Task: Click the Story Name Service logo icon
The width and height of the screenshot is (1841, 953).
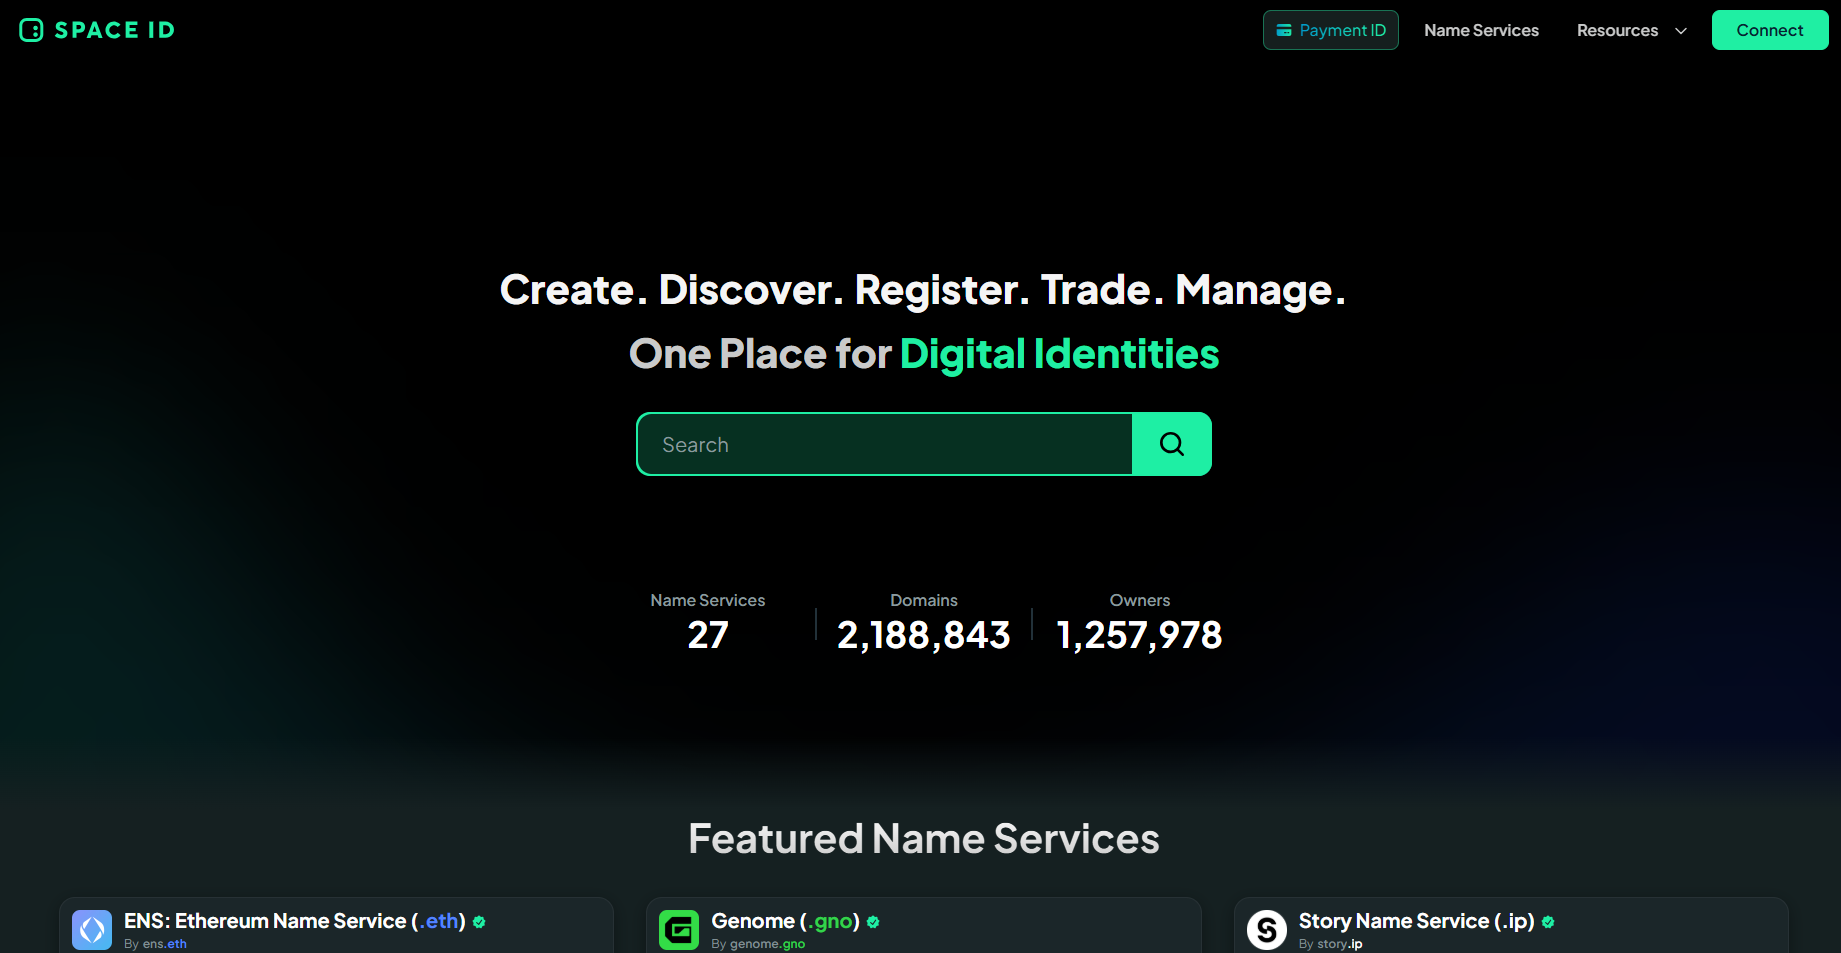Action: click(1267, 929)
